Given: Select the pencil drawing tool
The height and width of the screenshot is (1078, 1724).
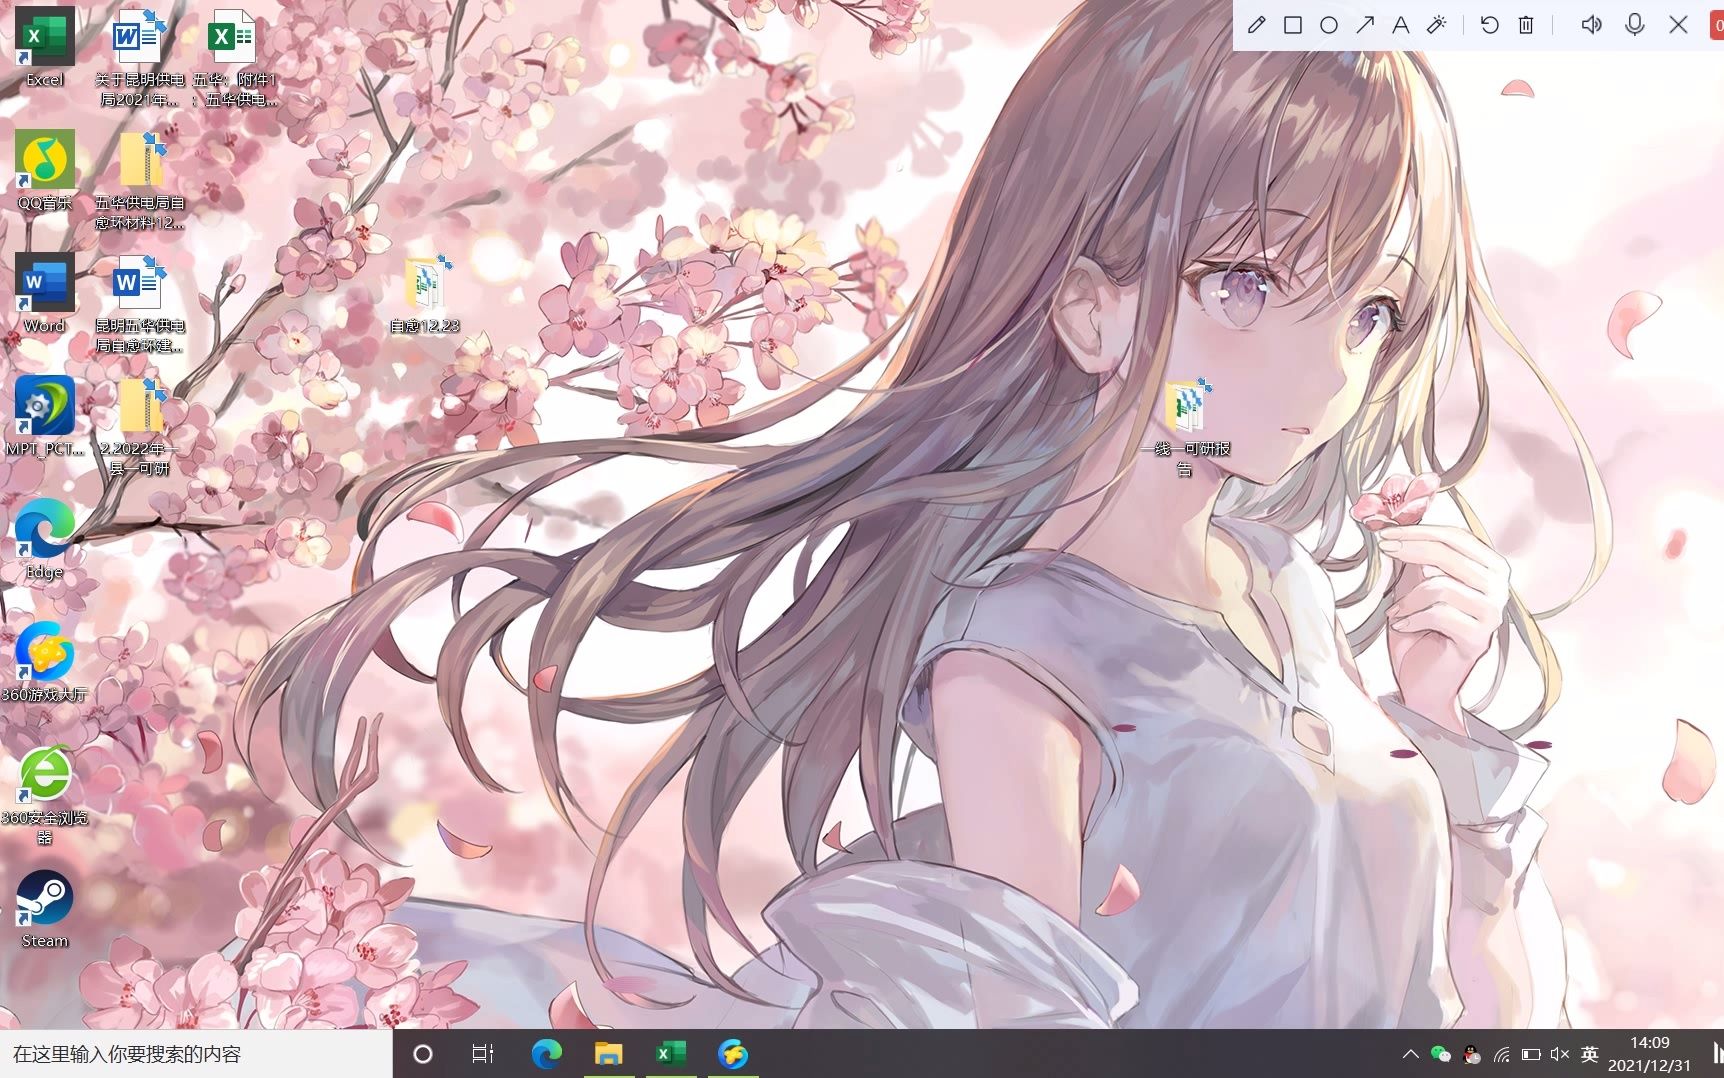Looking at the screenshot, I should pyautogui.click(x=1257, y=25).
